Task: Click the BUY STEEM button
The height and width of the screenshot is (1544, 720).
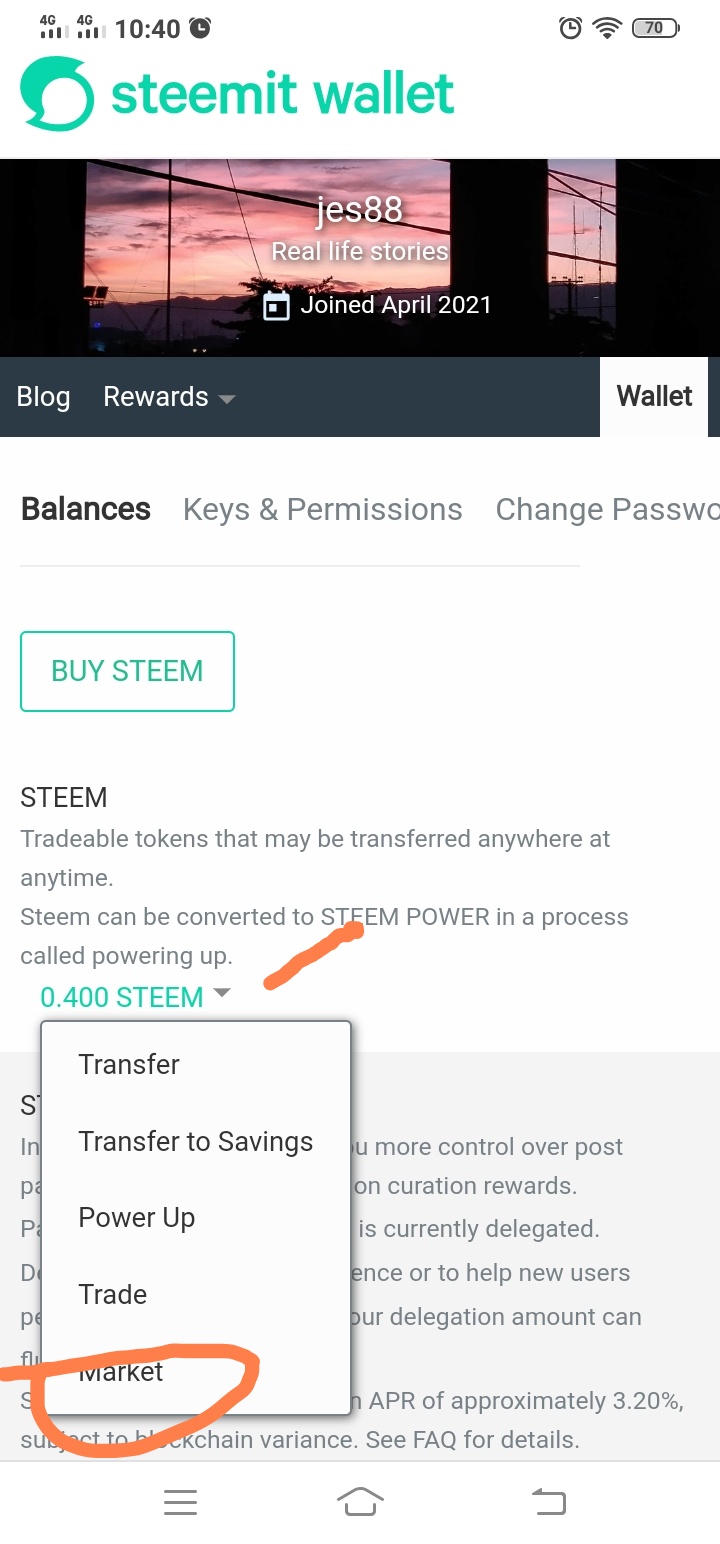Action: [x=127, y=671]
